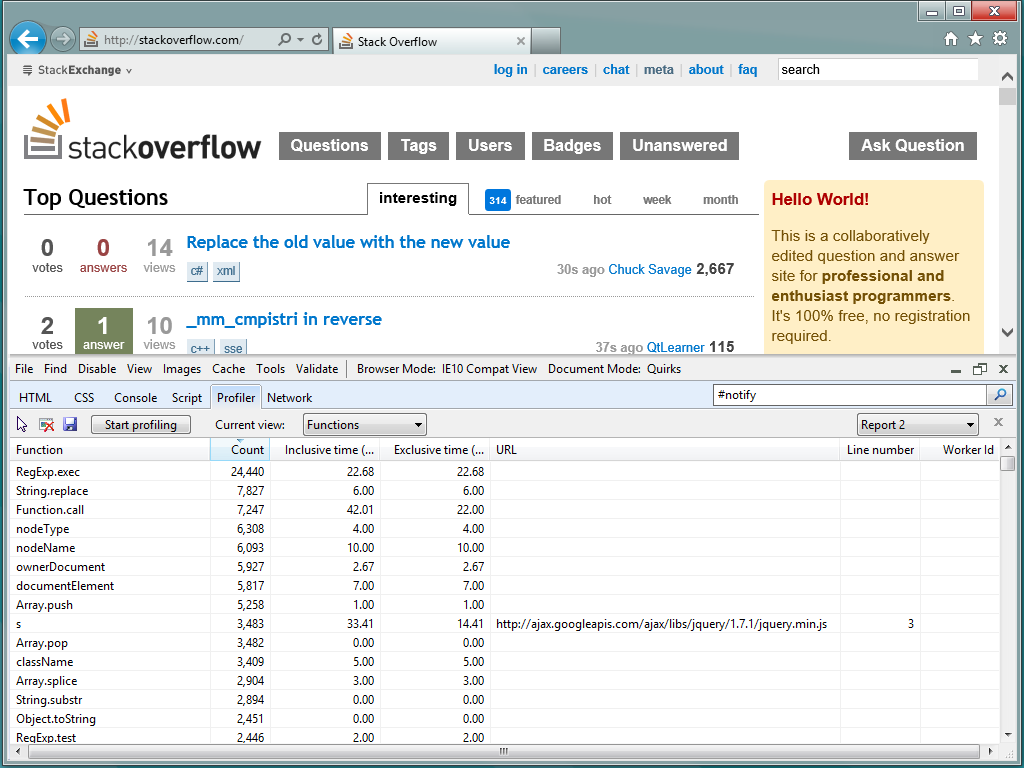The height and width of the screenshot is (768, 1024).
Task: Switch to the Script tab
Action: click(187, 398)
